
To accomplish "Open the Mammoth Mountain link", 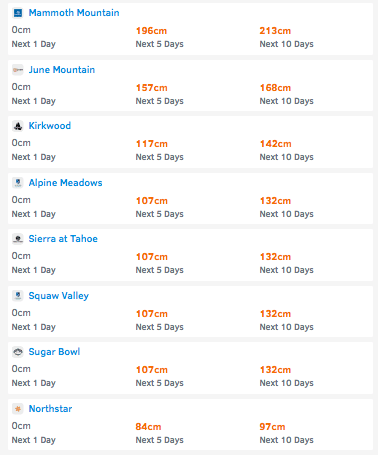I will [x=74, y=13].
